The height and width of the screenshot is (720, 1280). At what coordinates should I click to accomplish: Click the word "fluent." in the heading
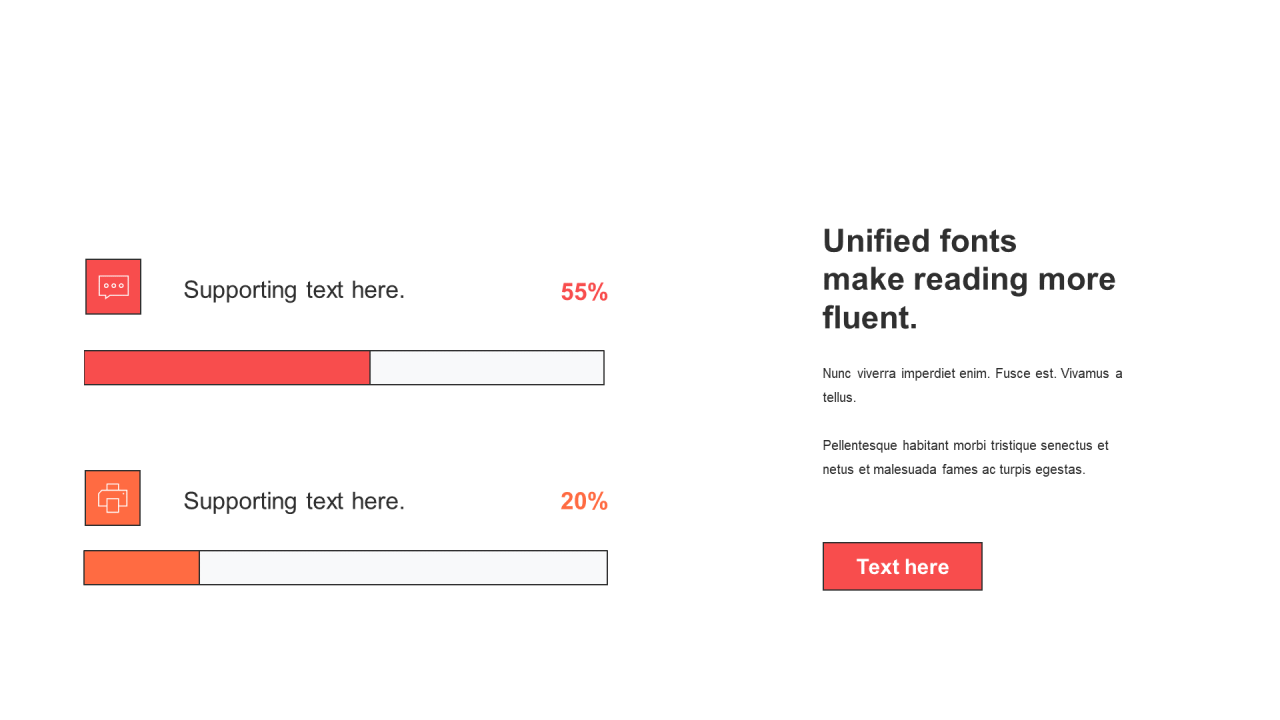click(870, 318)
